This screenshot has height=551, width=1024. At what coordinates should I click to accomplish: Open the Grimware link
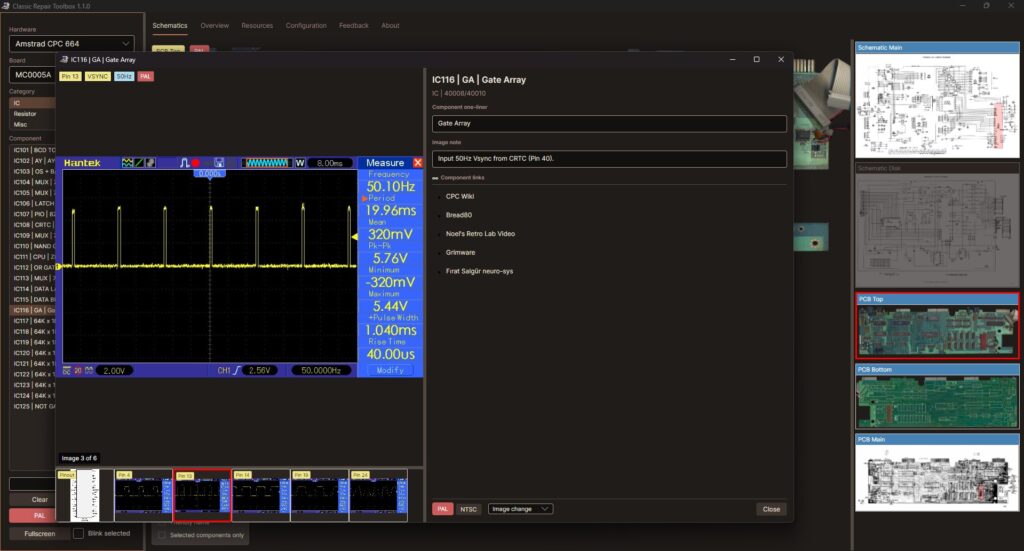click(x=460, y=253)
